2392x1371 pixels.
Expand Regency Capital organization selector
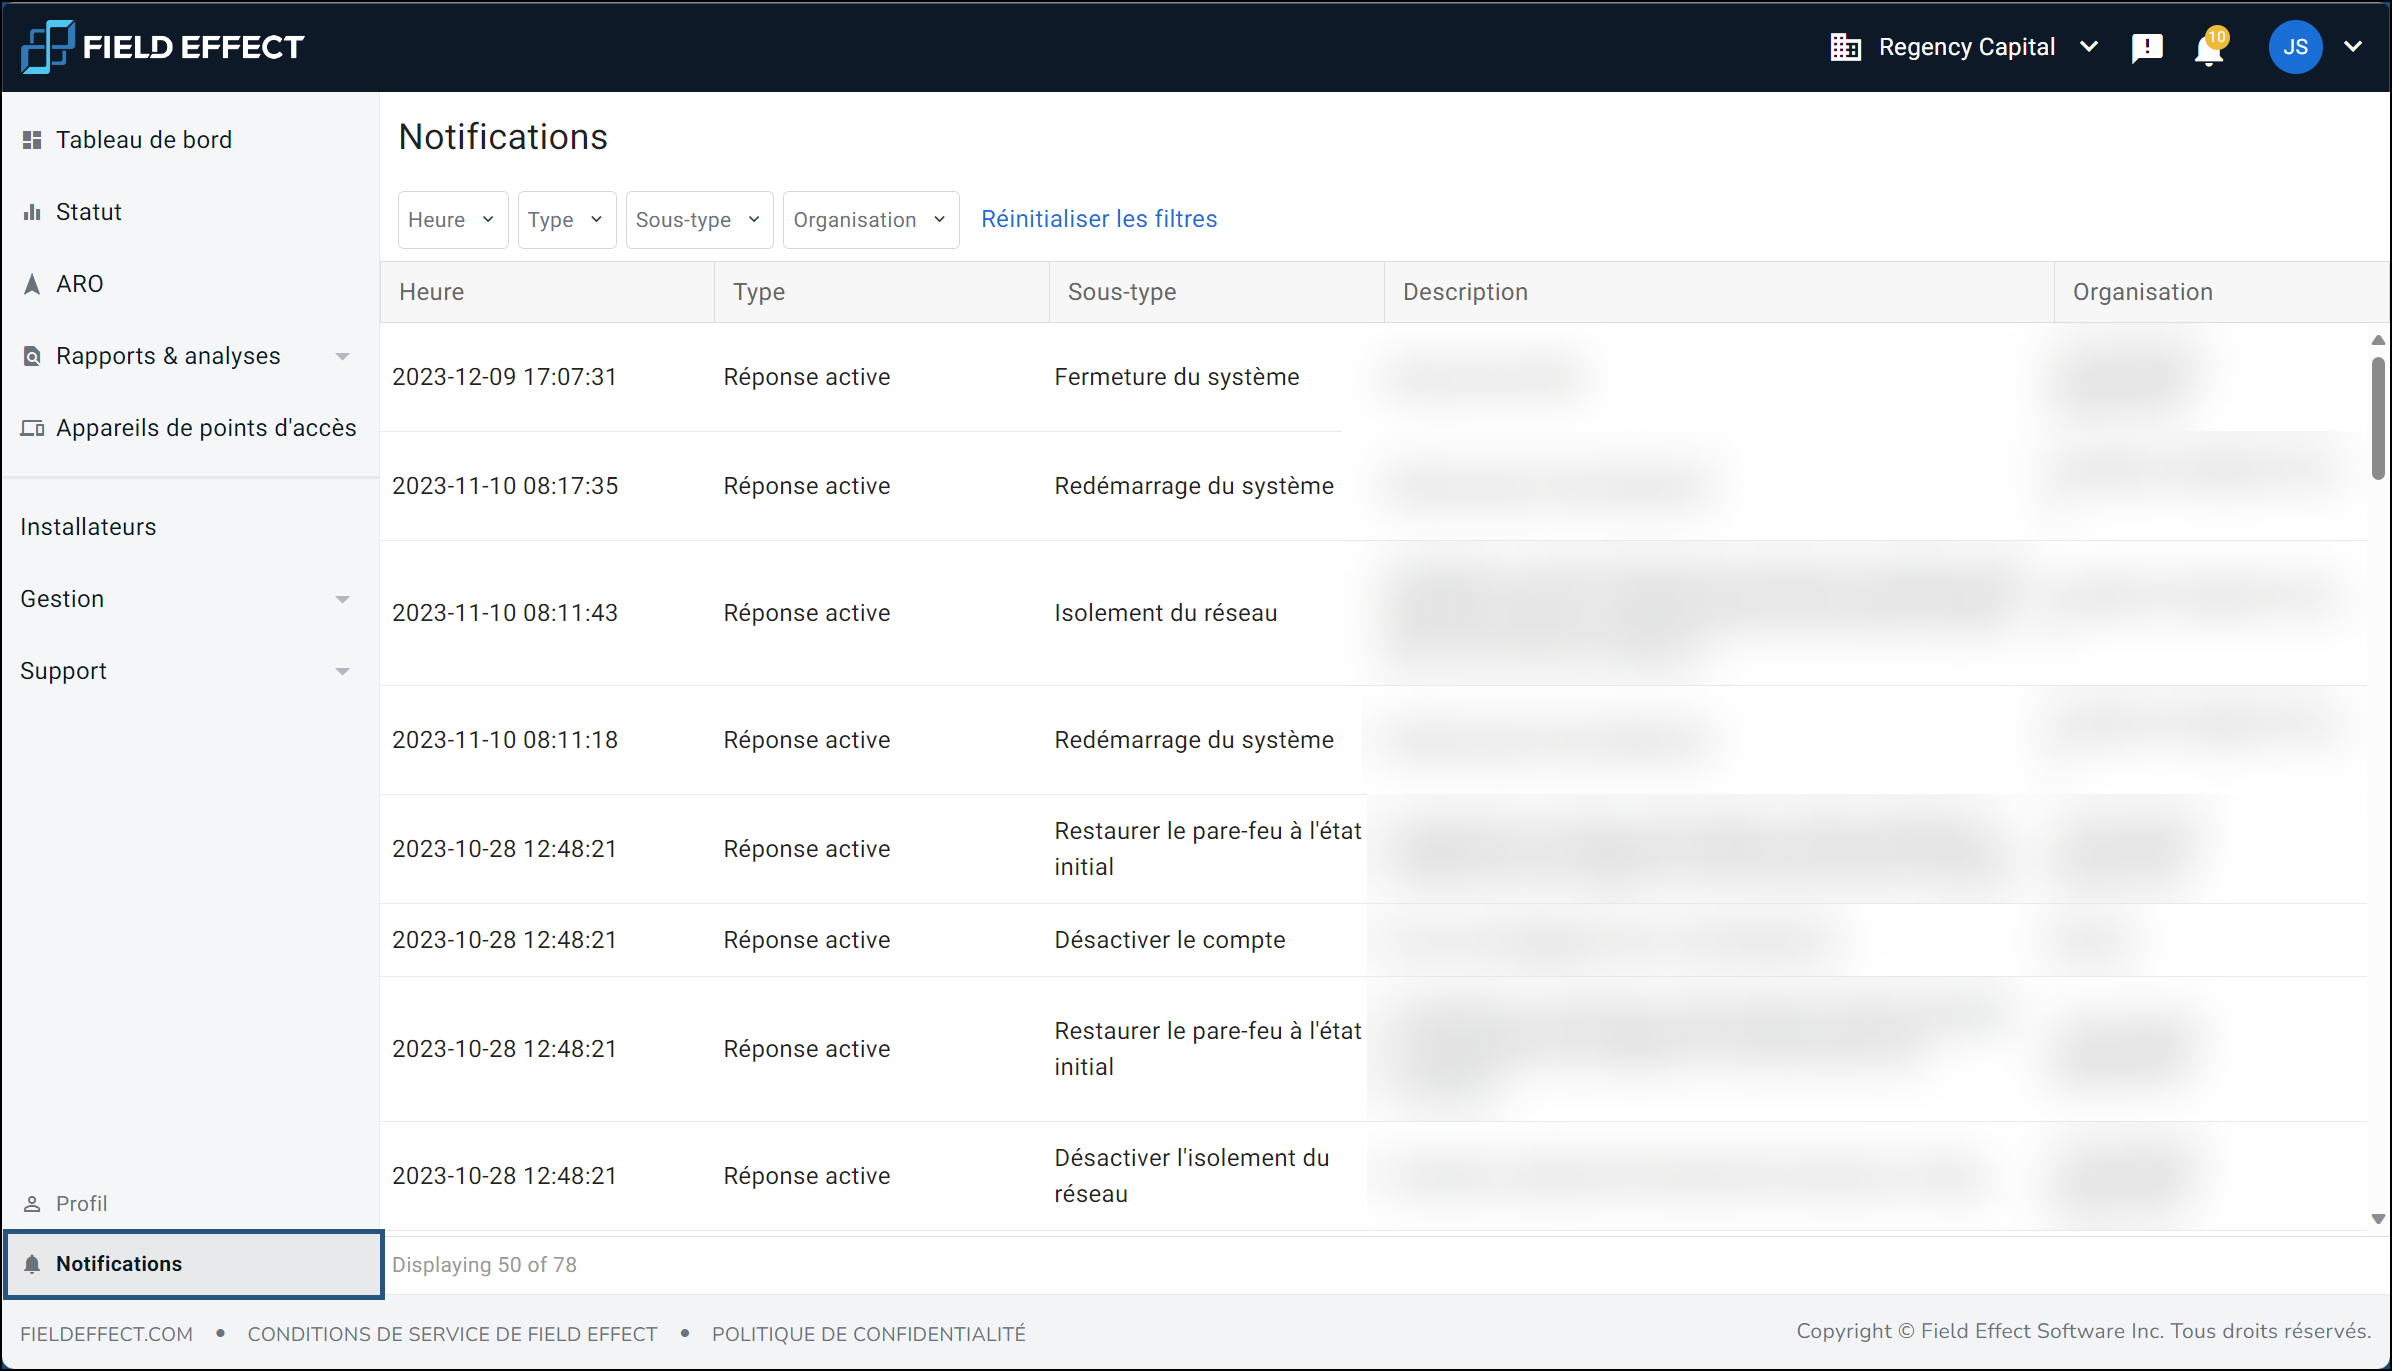click(2089, 47)
